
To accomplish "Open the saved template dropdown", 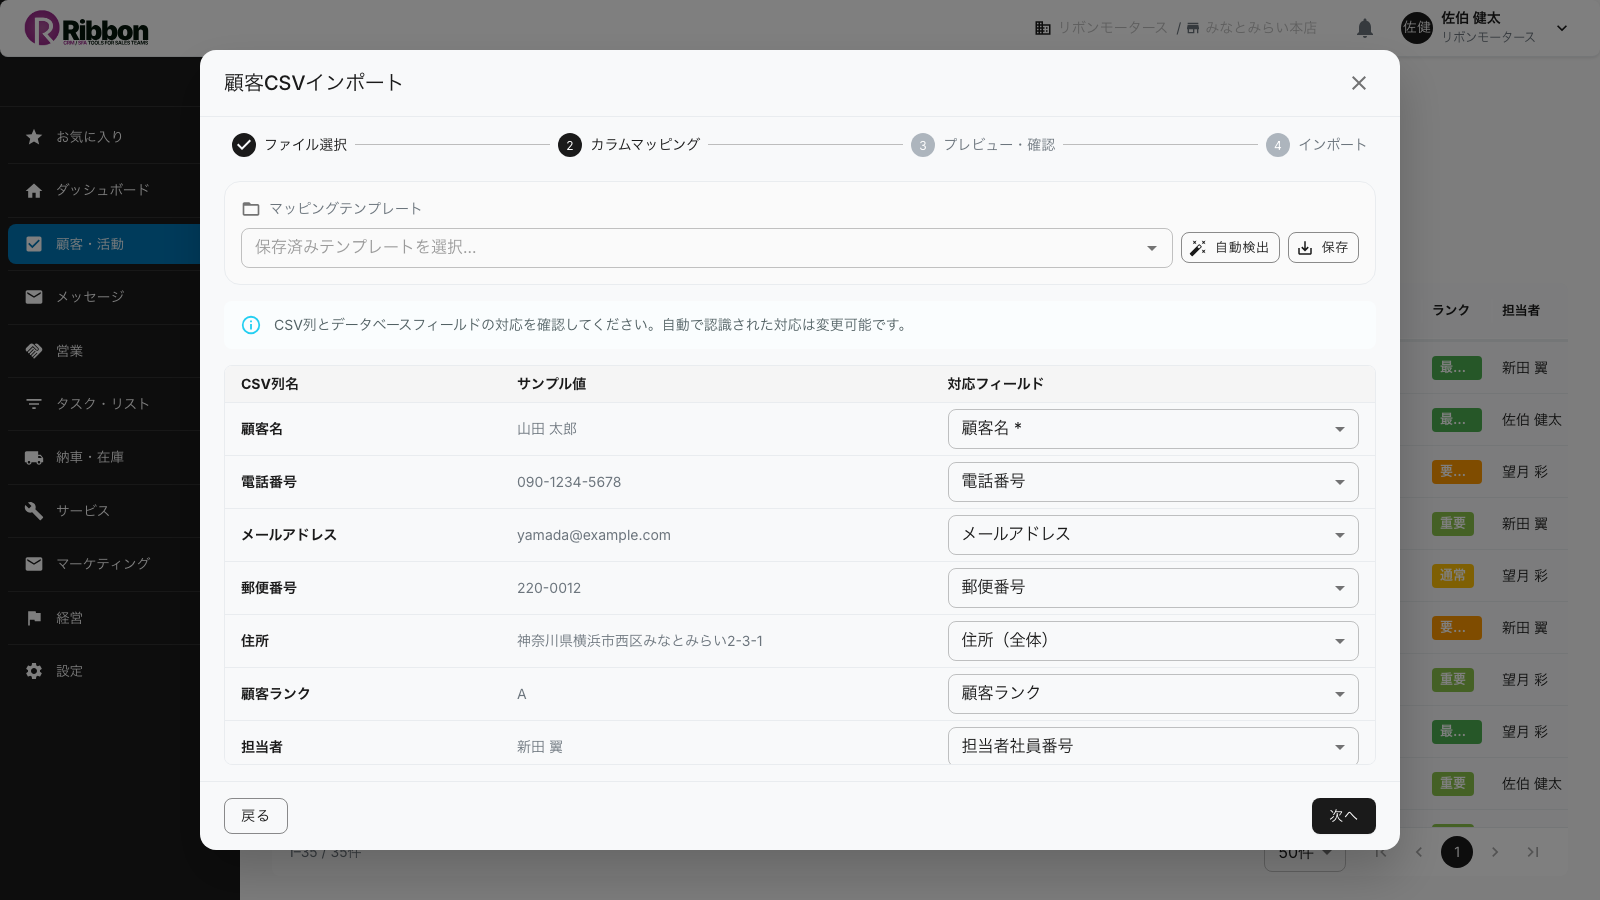I will [x=706, y=248].
